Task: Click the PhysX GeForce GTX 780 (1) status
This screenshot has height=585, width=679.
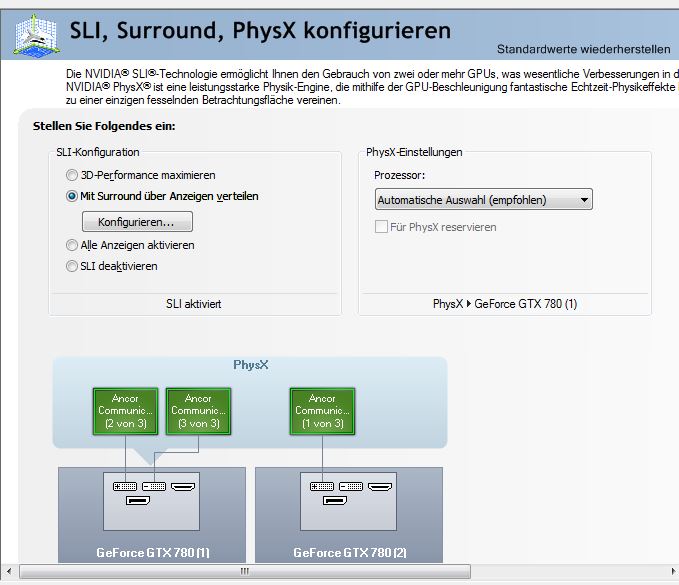Action: [x=505, y=304]
